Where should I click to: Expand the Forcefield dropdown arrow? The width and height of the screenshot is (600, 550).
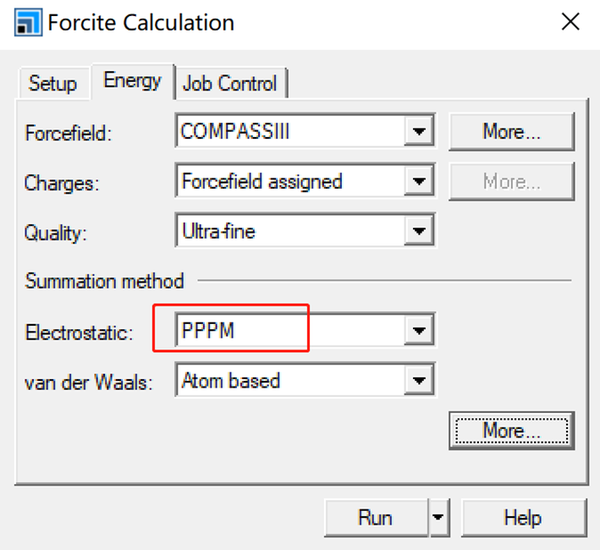click(420, 131)
